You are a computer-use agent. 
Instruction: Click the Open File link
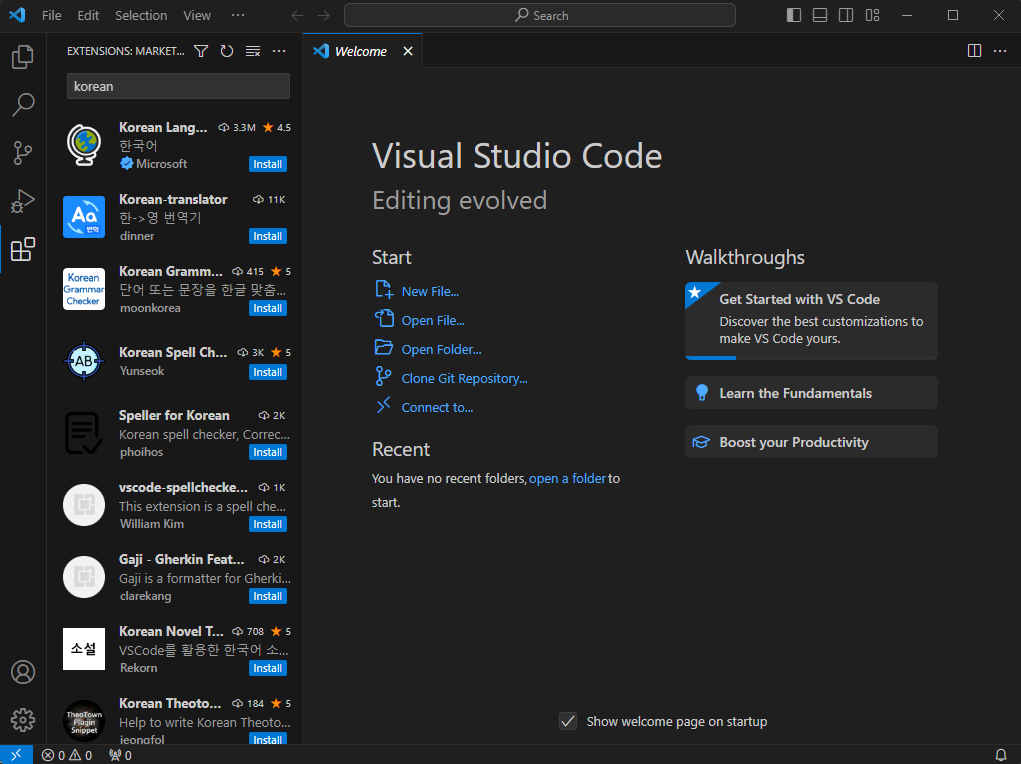433,320
